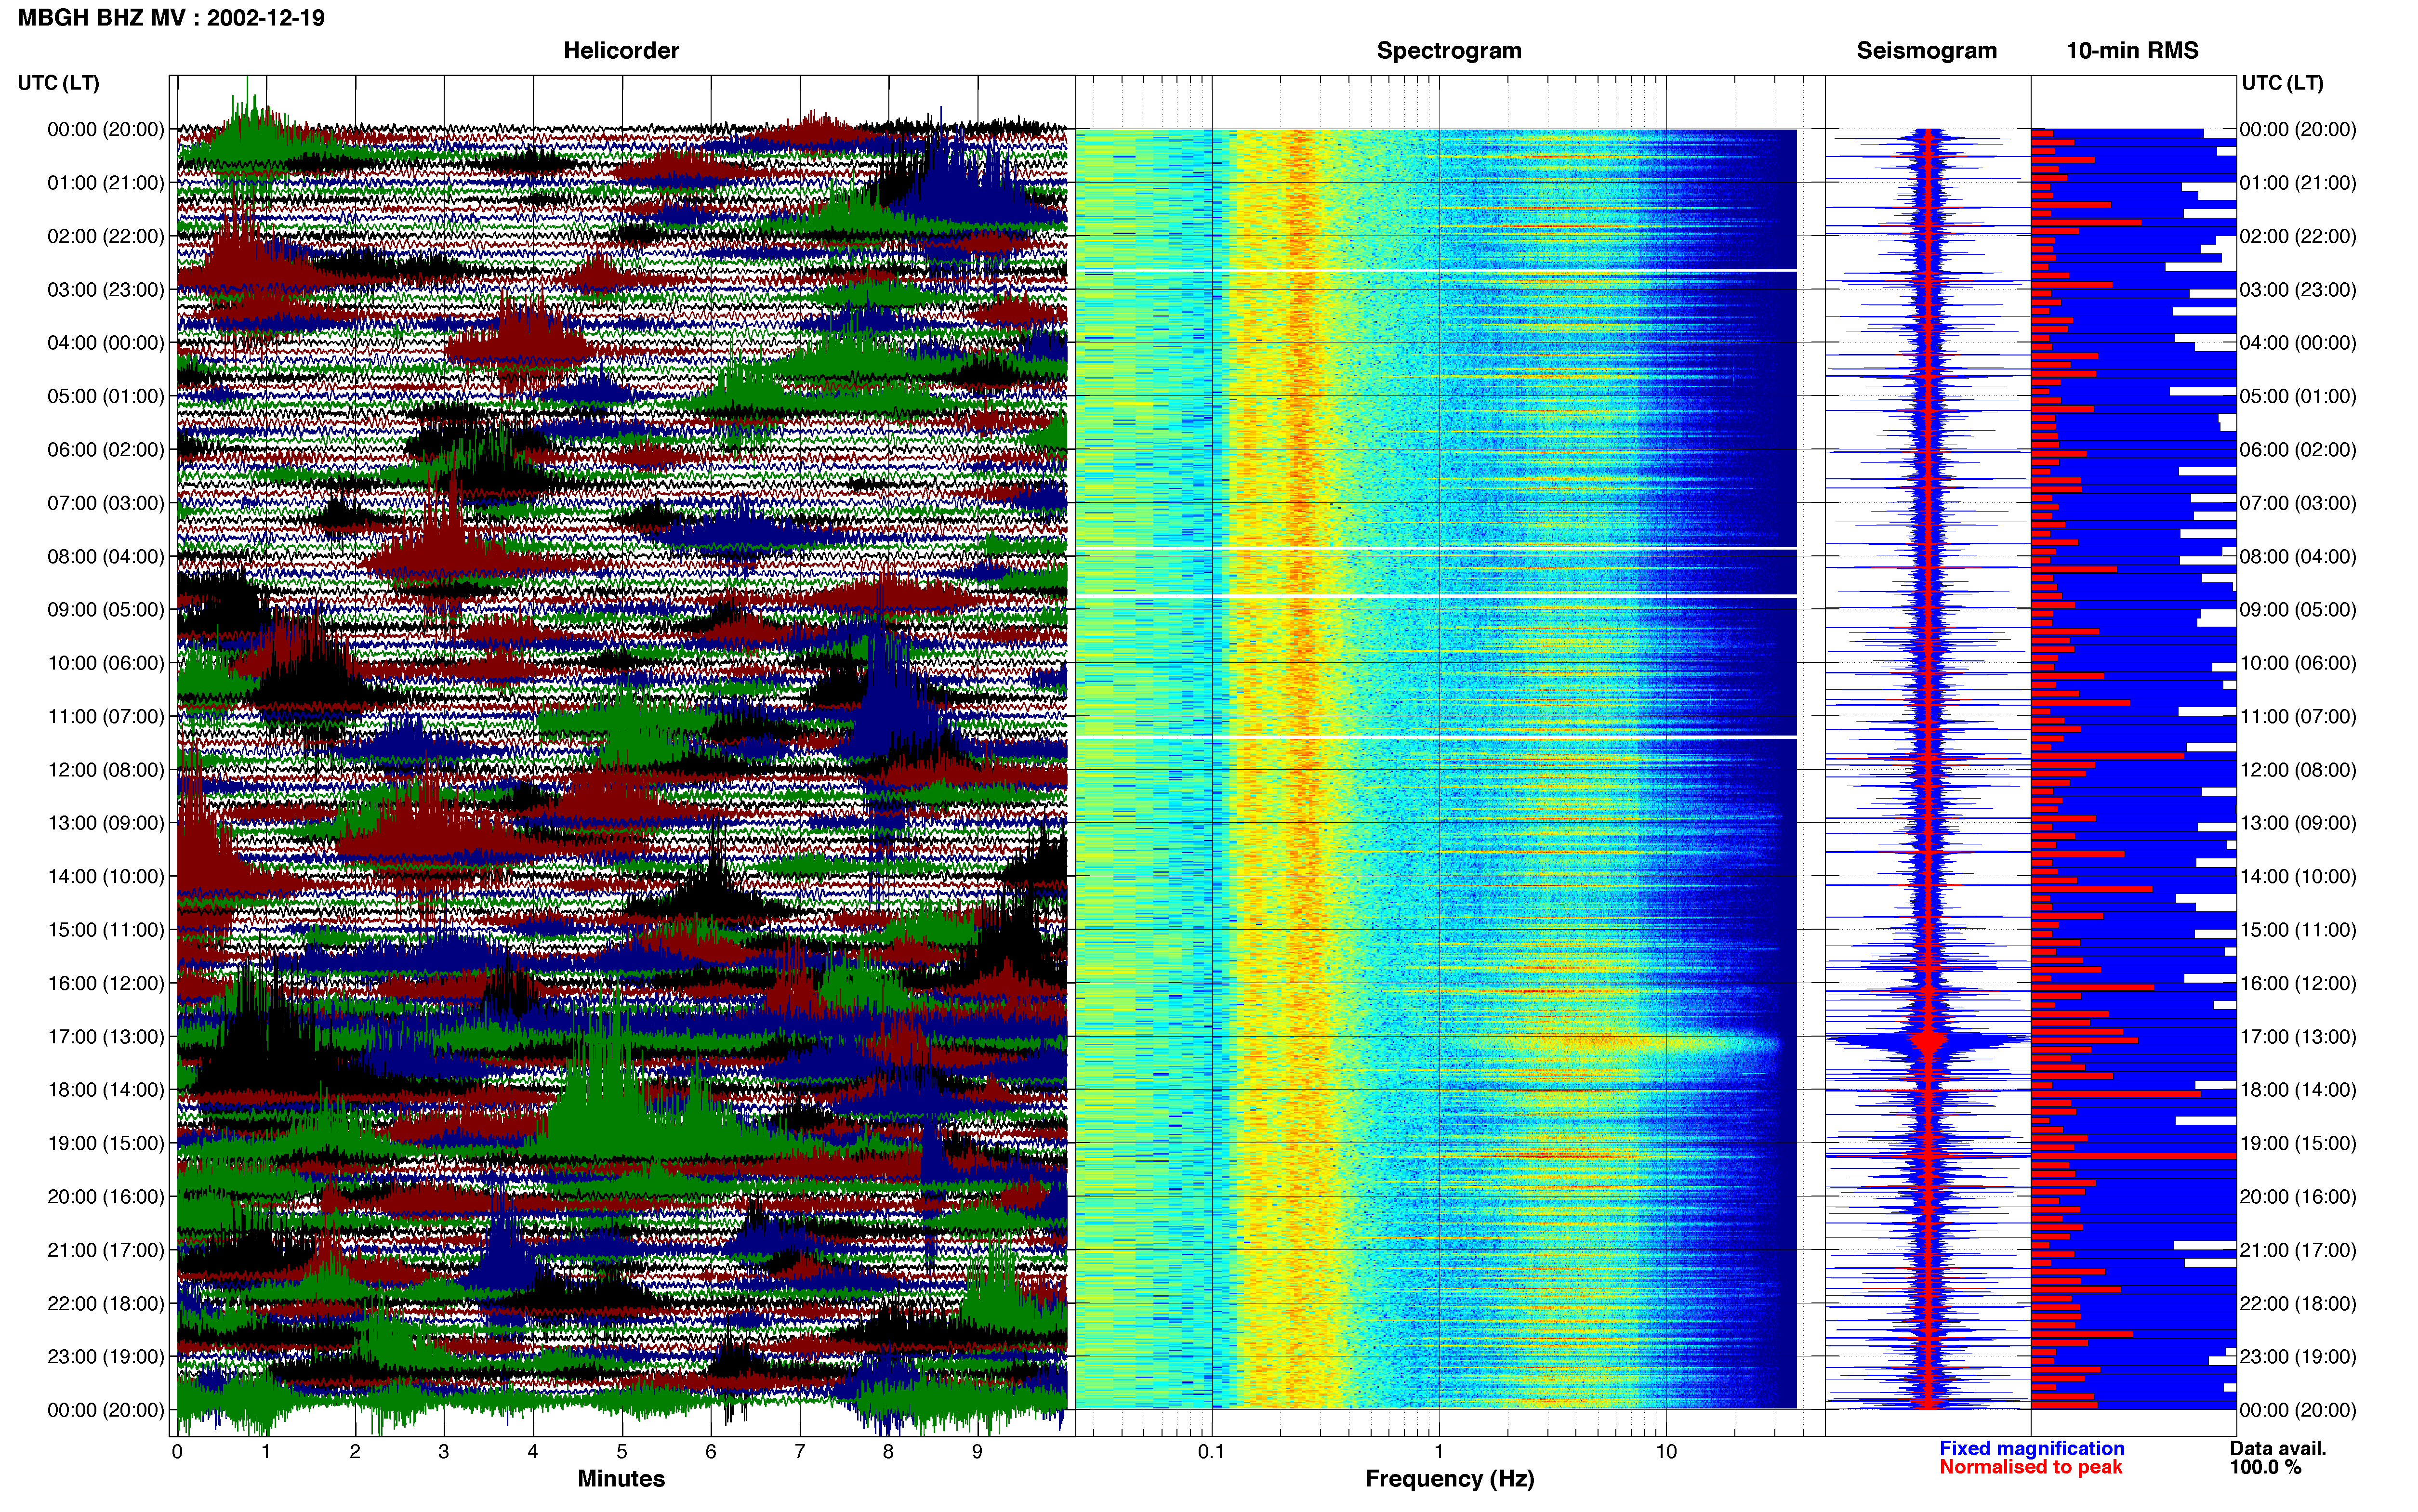The image size is (2418, 1512).
Task: Click right time label '17:00 (13:00)'
Action: [2298, 1037]
